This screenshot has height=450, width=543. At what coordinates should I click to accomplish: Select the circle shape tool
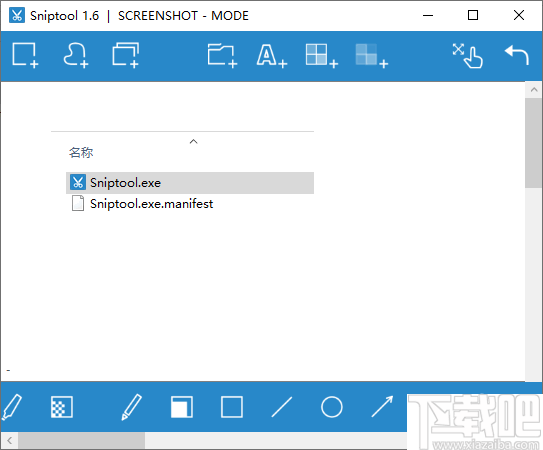332,407
